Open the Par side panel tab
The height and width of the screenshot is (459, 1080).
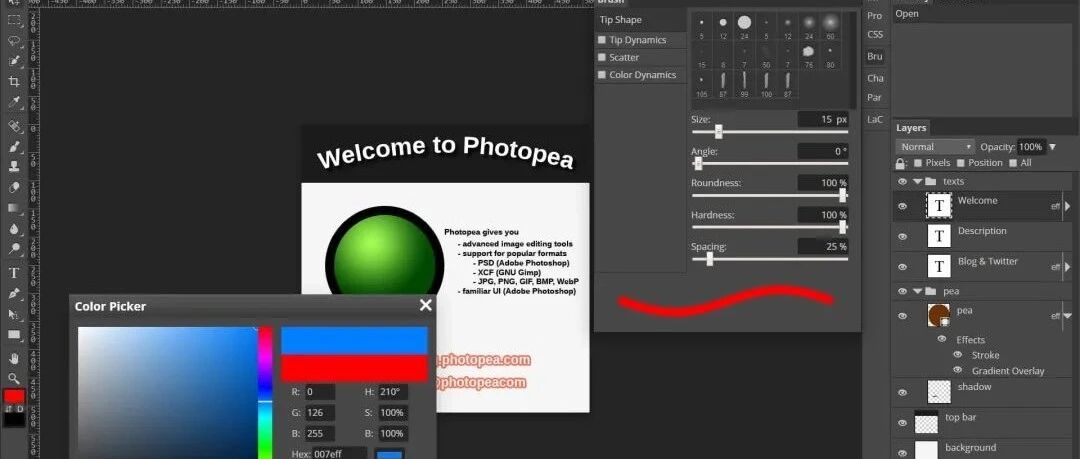coord(875,97)
